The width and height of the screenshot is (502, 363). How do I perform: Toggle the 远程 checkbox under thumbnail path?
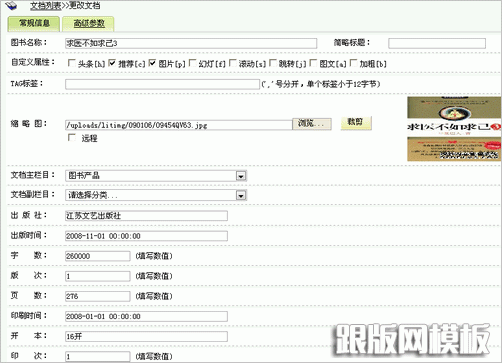pos(72,137)
